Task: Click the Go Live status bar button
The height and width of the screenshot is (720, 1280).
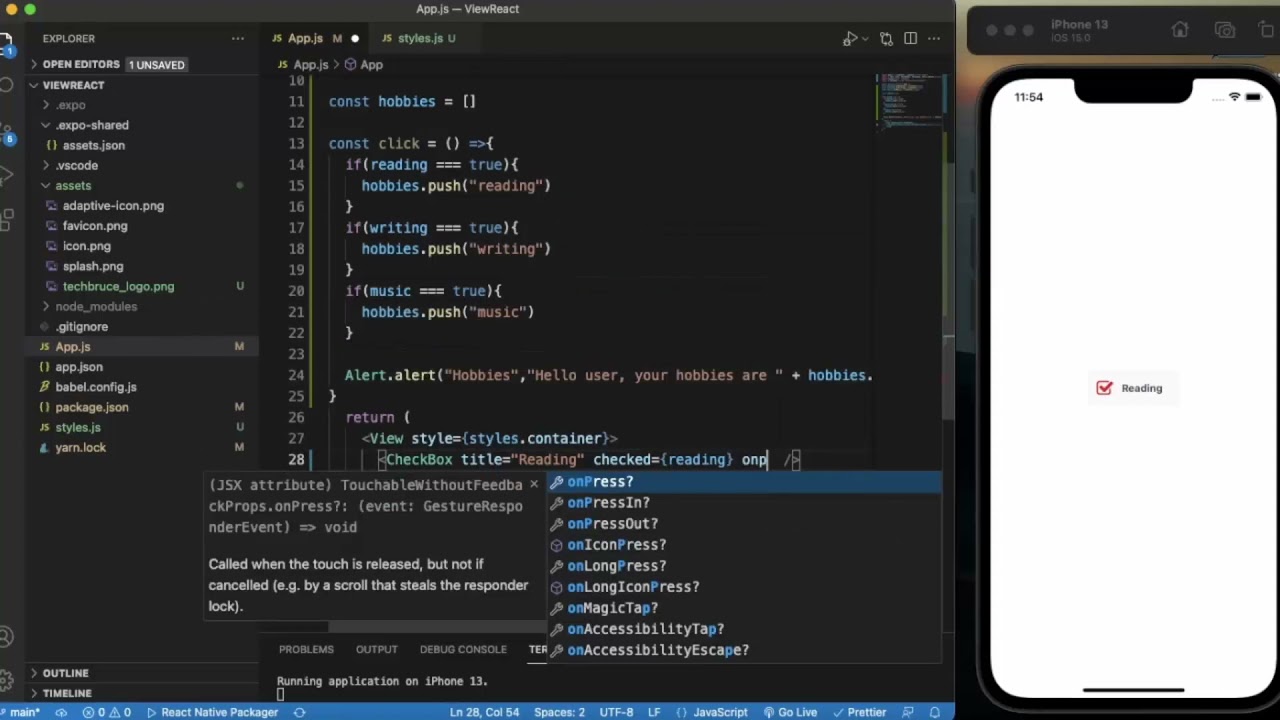Action: (x=789, y=712)
